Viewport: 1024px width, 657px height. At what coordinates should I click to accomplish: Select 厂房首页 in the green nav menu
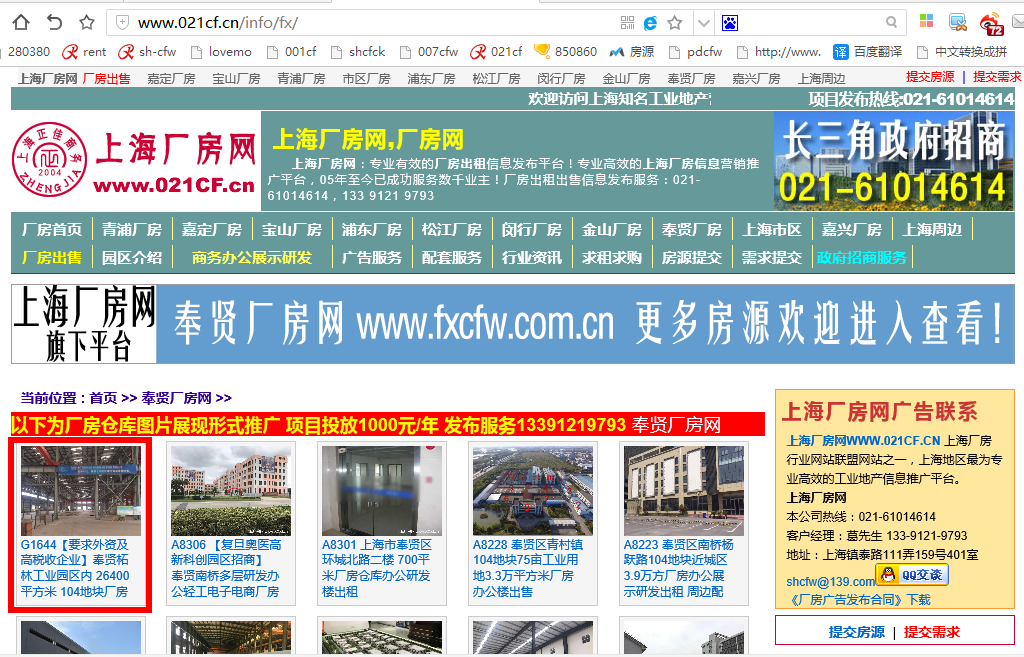click(x=52, y=230)
